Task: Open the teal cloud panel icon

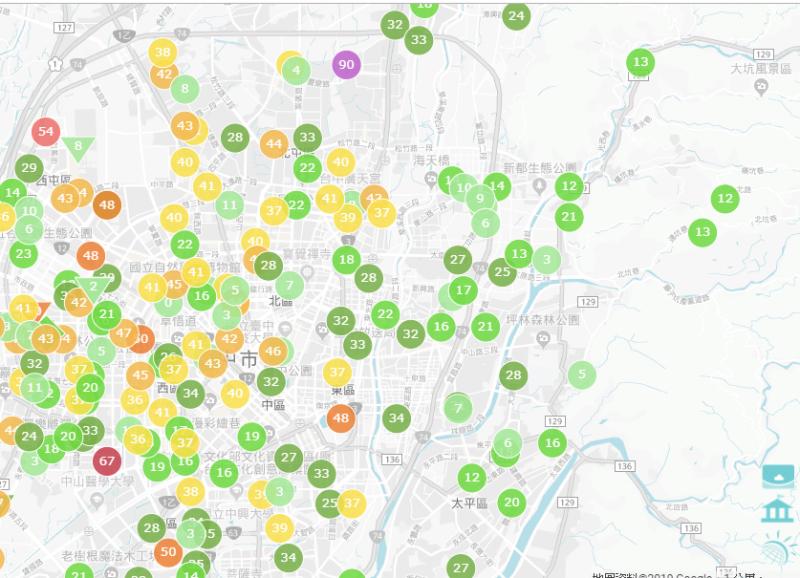Action: click(777, 475)
